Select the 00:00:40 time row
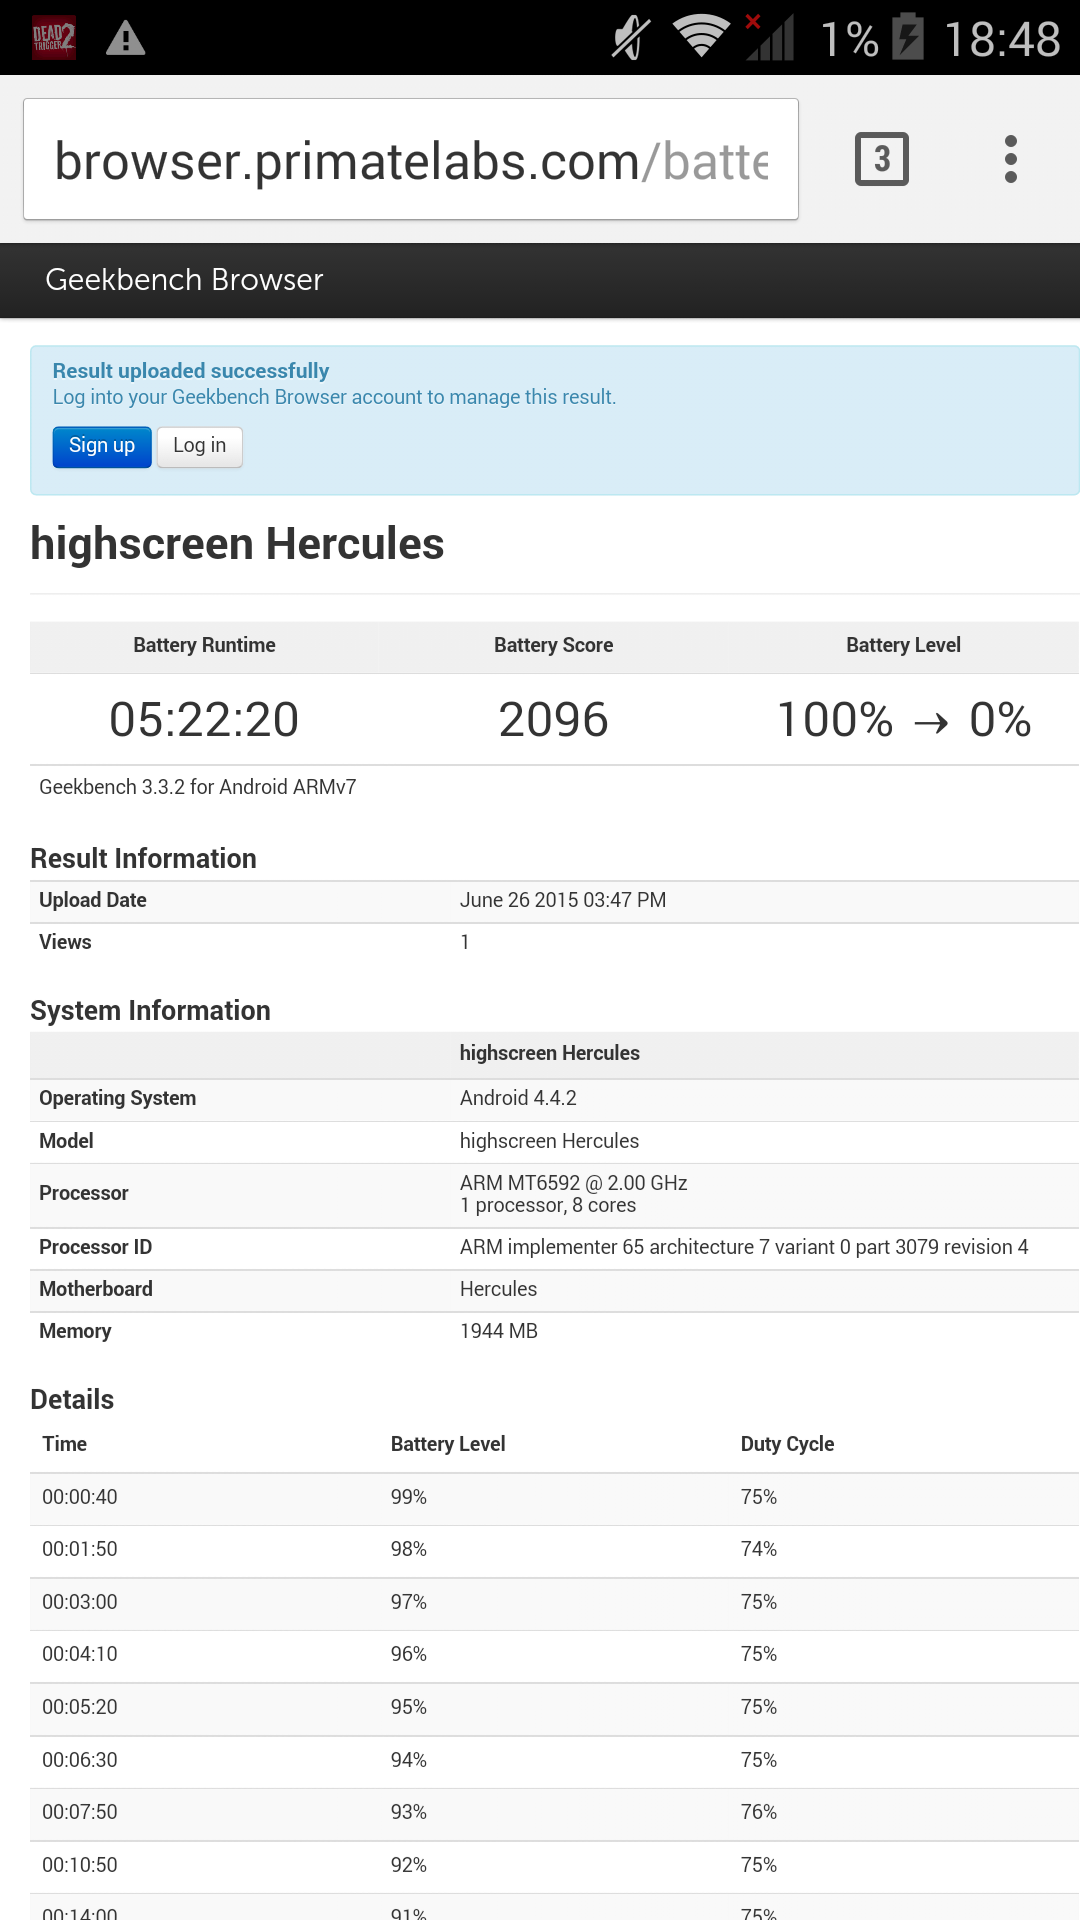The height and width of the screenshot is (1920, 1080). [x=554, y=1498]
